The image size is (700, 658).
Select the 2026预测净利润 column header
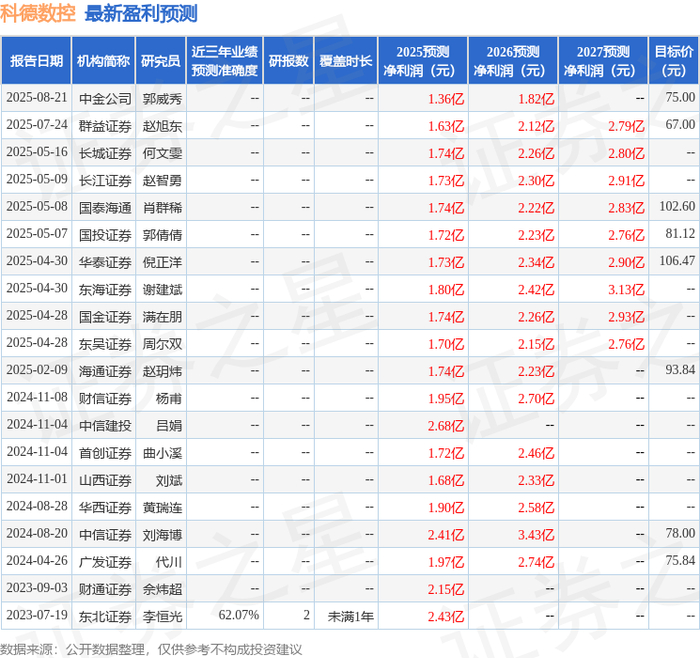click(513, 61)
